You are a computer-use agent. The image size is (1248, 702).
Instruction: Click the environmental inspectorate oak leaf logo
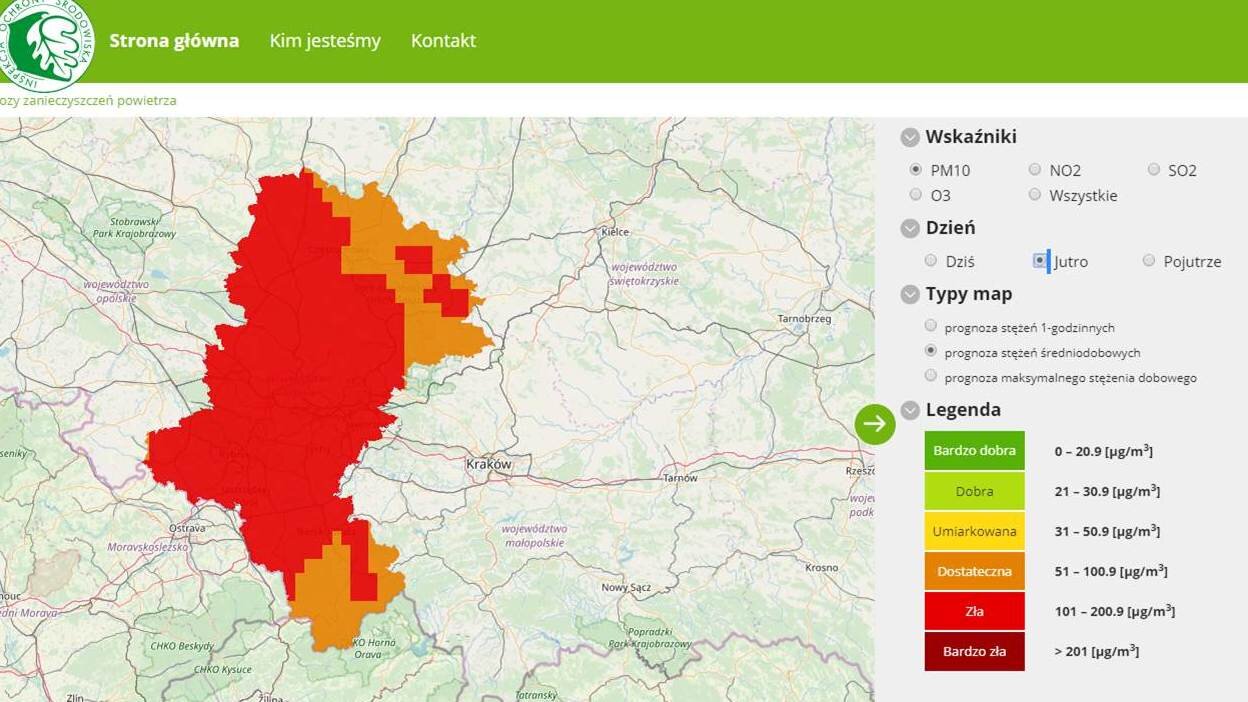pos(45,42)
